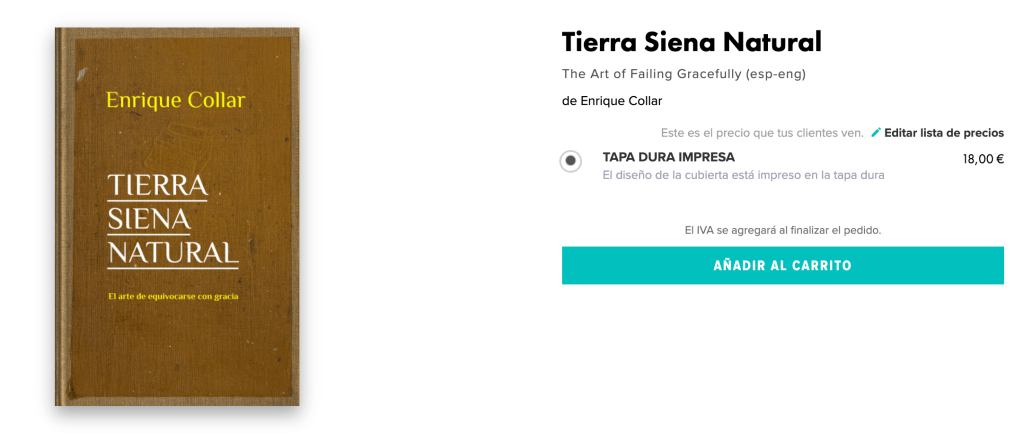Click the Tierra Siena Natural product heading
1023x442 pixels.
(691, 42)
